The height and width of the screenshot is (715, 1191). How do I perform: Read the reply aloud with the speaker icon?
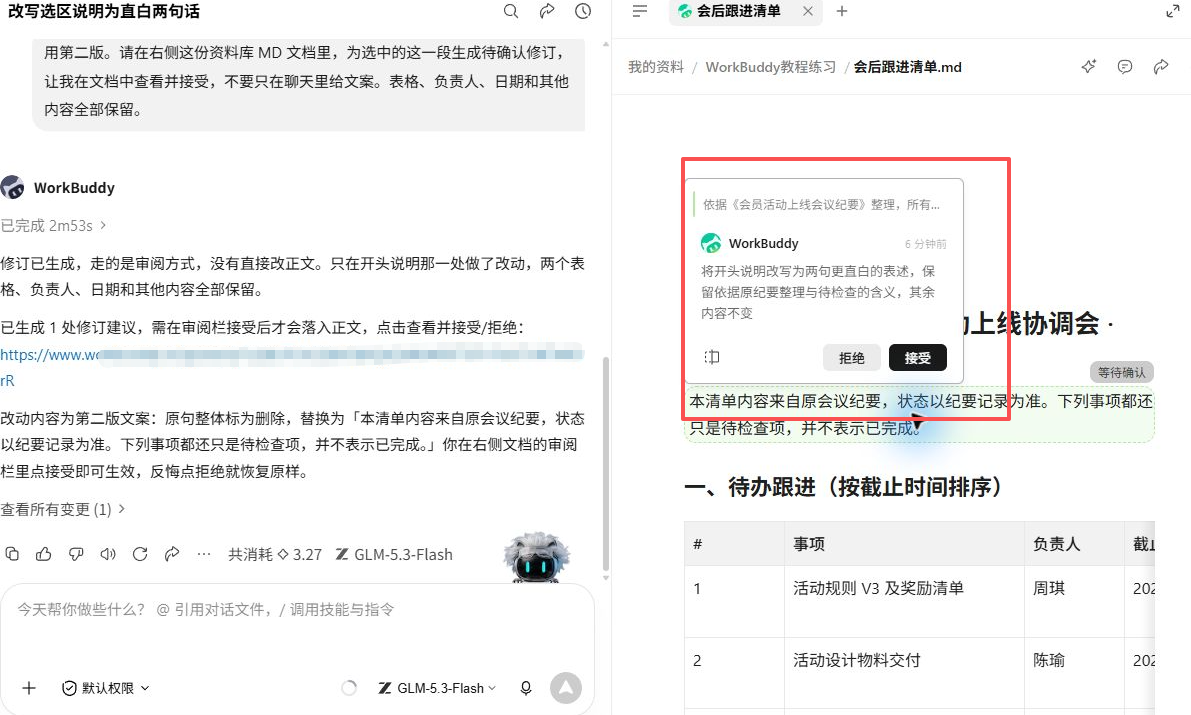point(108,554)
